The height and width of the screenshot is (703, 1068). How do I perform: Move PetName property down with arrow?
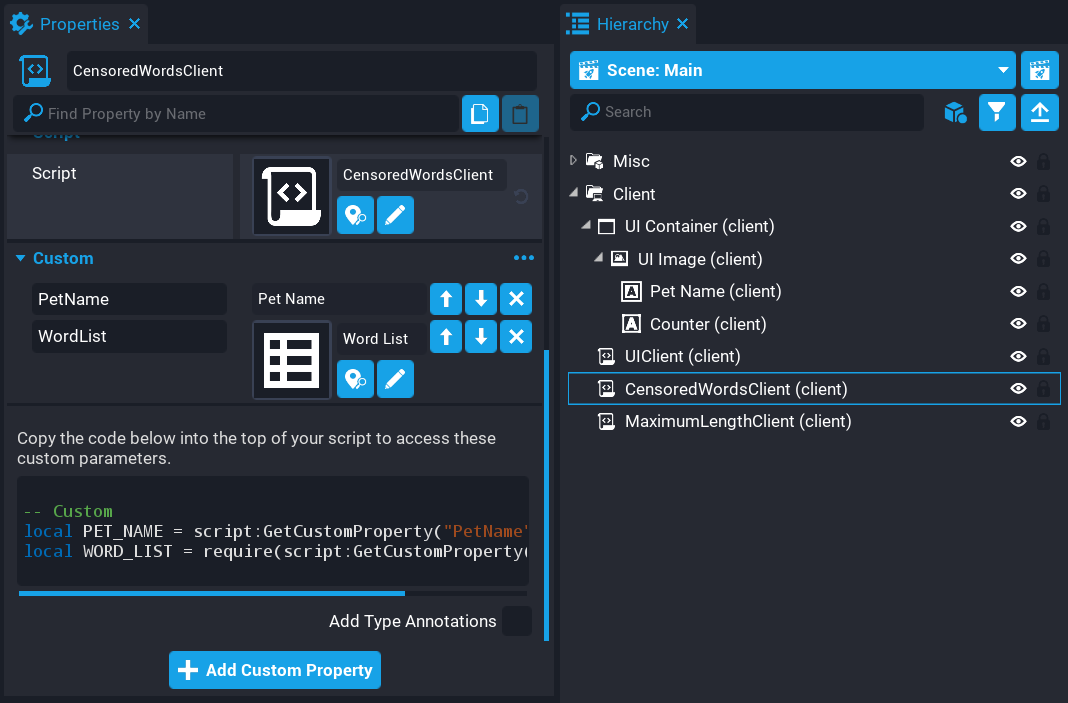click(x=481, y=299)
